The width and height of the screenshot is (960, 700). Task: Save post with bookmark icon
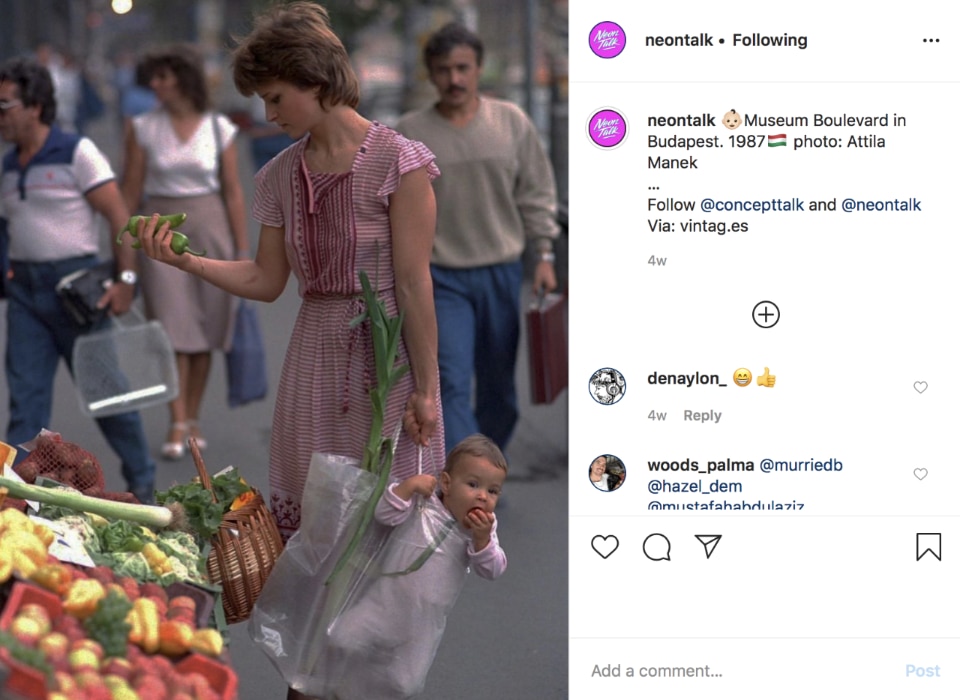click(x=928, y=546)
